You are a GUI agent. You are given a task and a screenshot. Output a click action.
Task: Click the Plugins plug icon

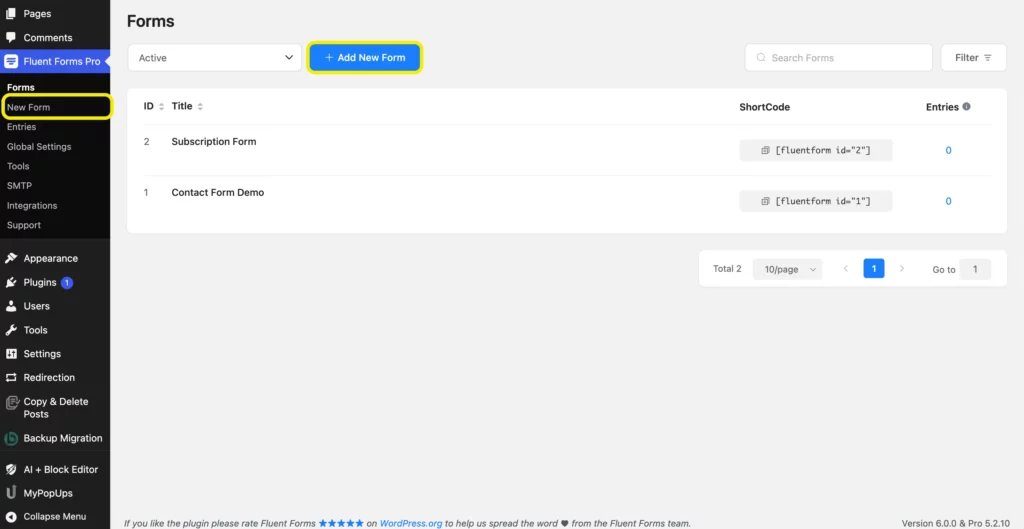tap(11, 283)
